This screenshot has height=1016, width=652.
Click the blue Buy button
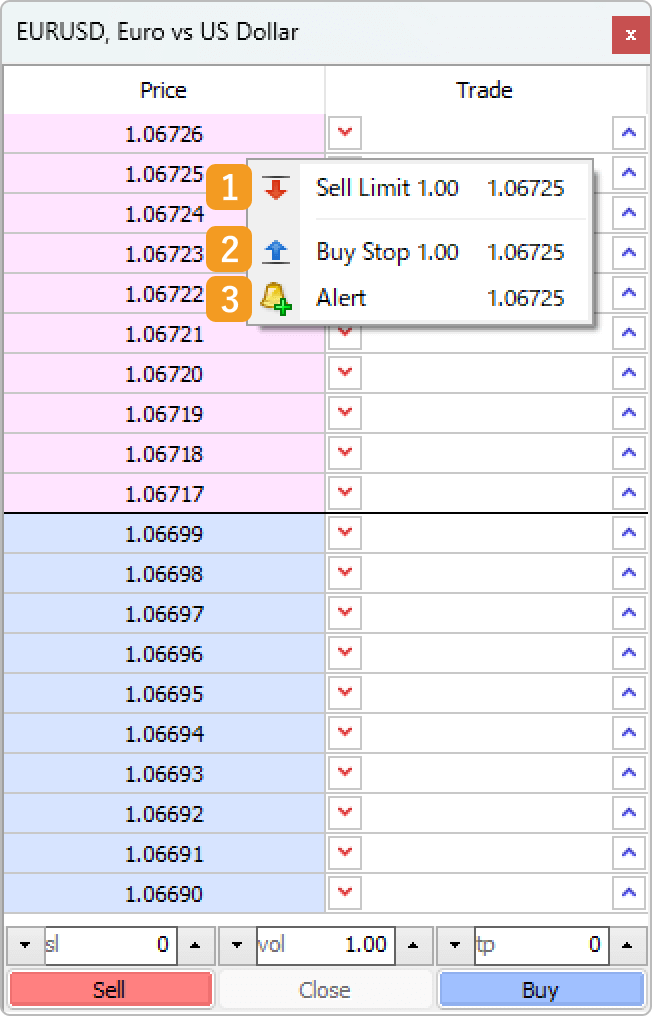tap(541, 989)
